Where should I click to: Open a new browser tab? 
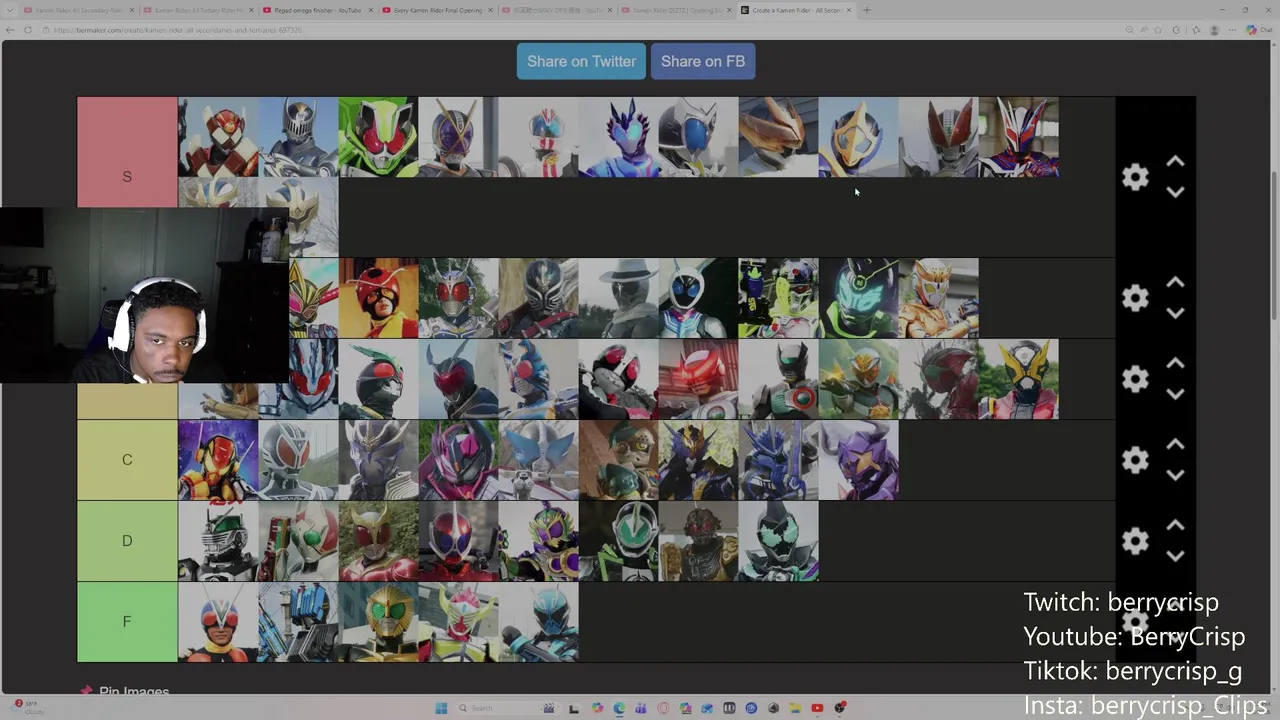[867, 10]
